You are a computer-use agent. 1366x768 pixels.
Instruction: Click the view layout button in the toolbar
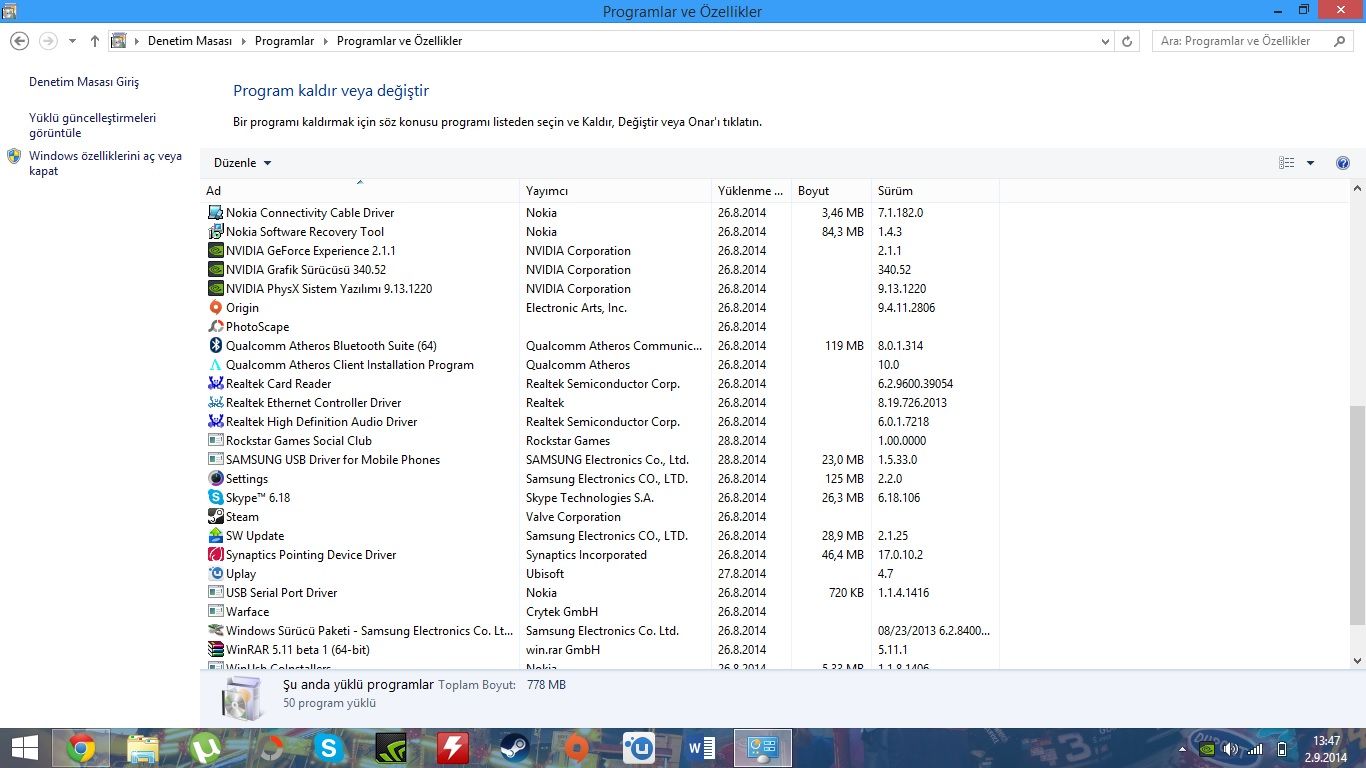(x=1287, y=163)
